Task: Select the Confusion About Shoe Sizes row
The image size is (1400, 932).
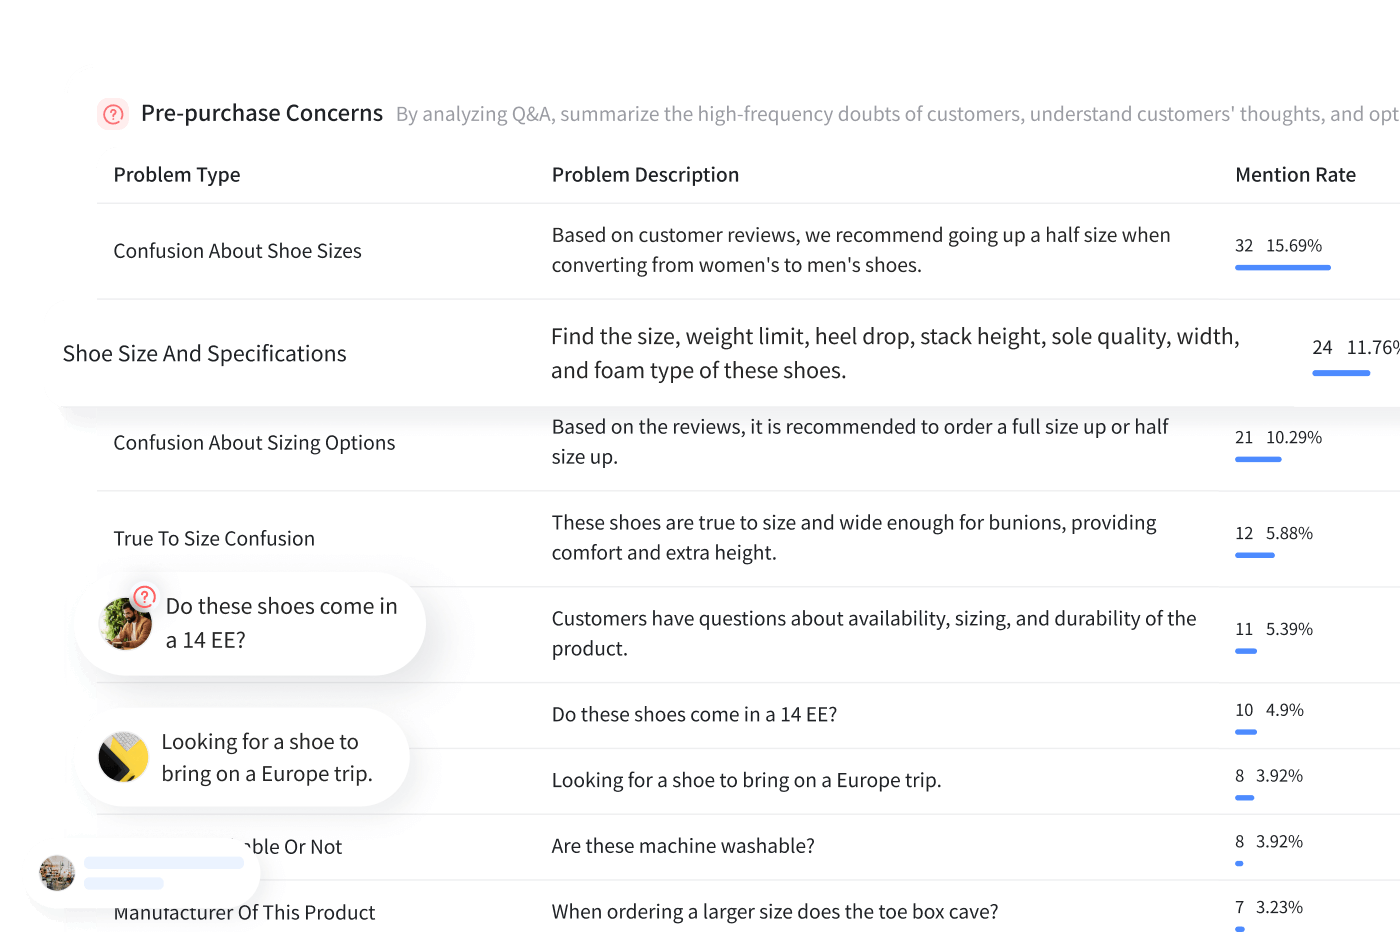Action: coord(237,251)
